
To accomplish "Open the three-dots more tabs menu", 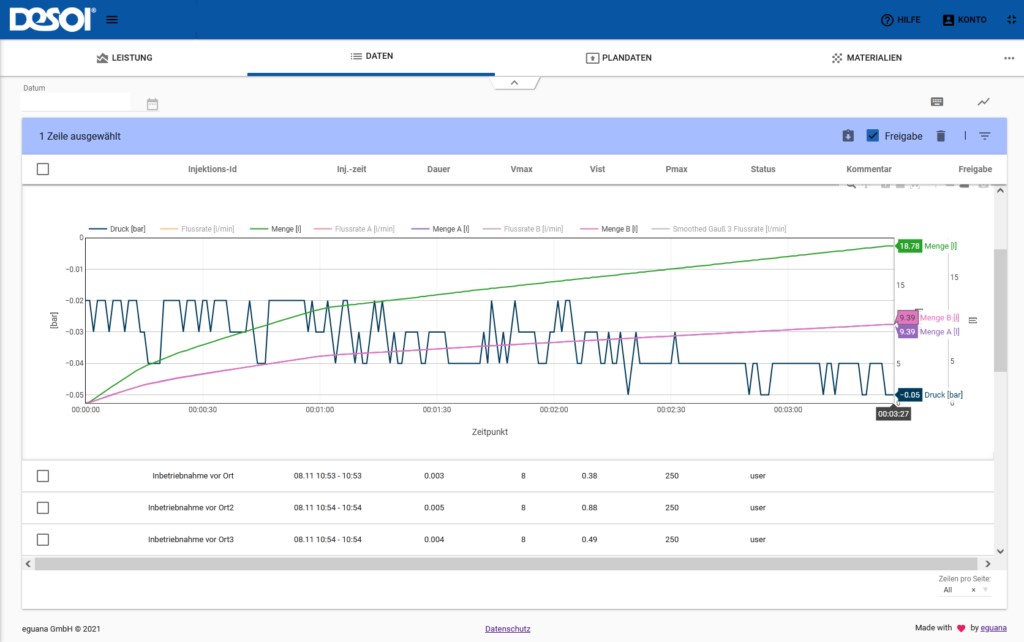I will pyautogui.click(x=1009, y=58).
